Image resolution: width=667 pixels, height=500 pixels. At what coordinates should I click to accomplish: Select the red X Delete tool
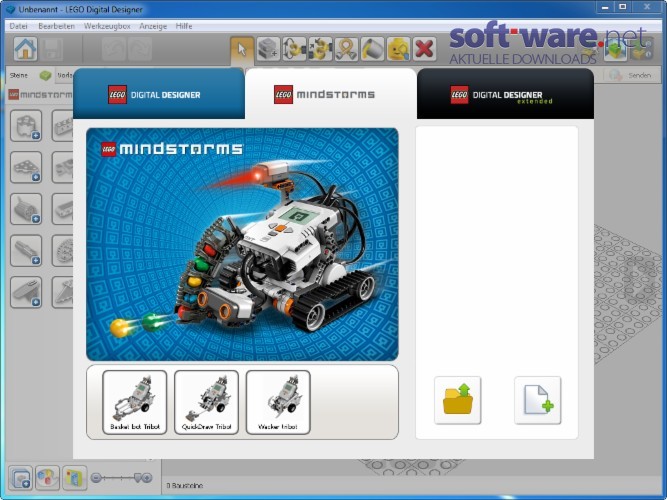pyautogui.click(x=424, y=49)
